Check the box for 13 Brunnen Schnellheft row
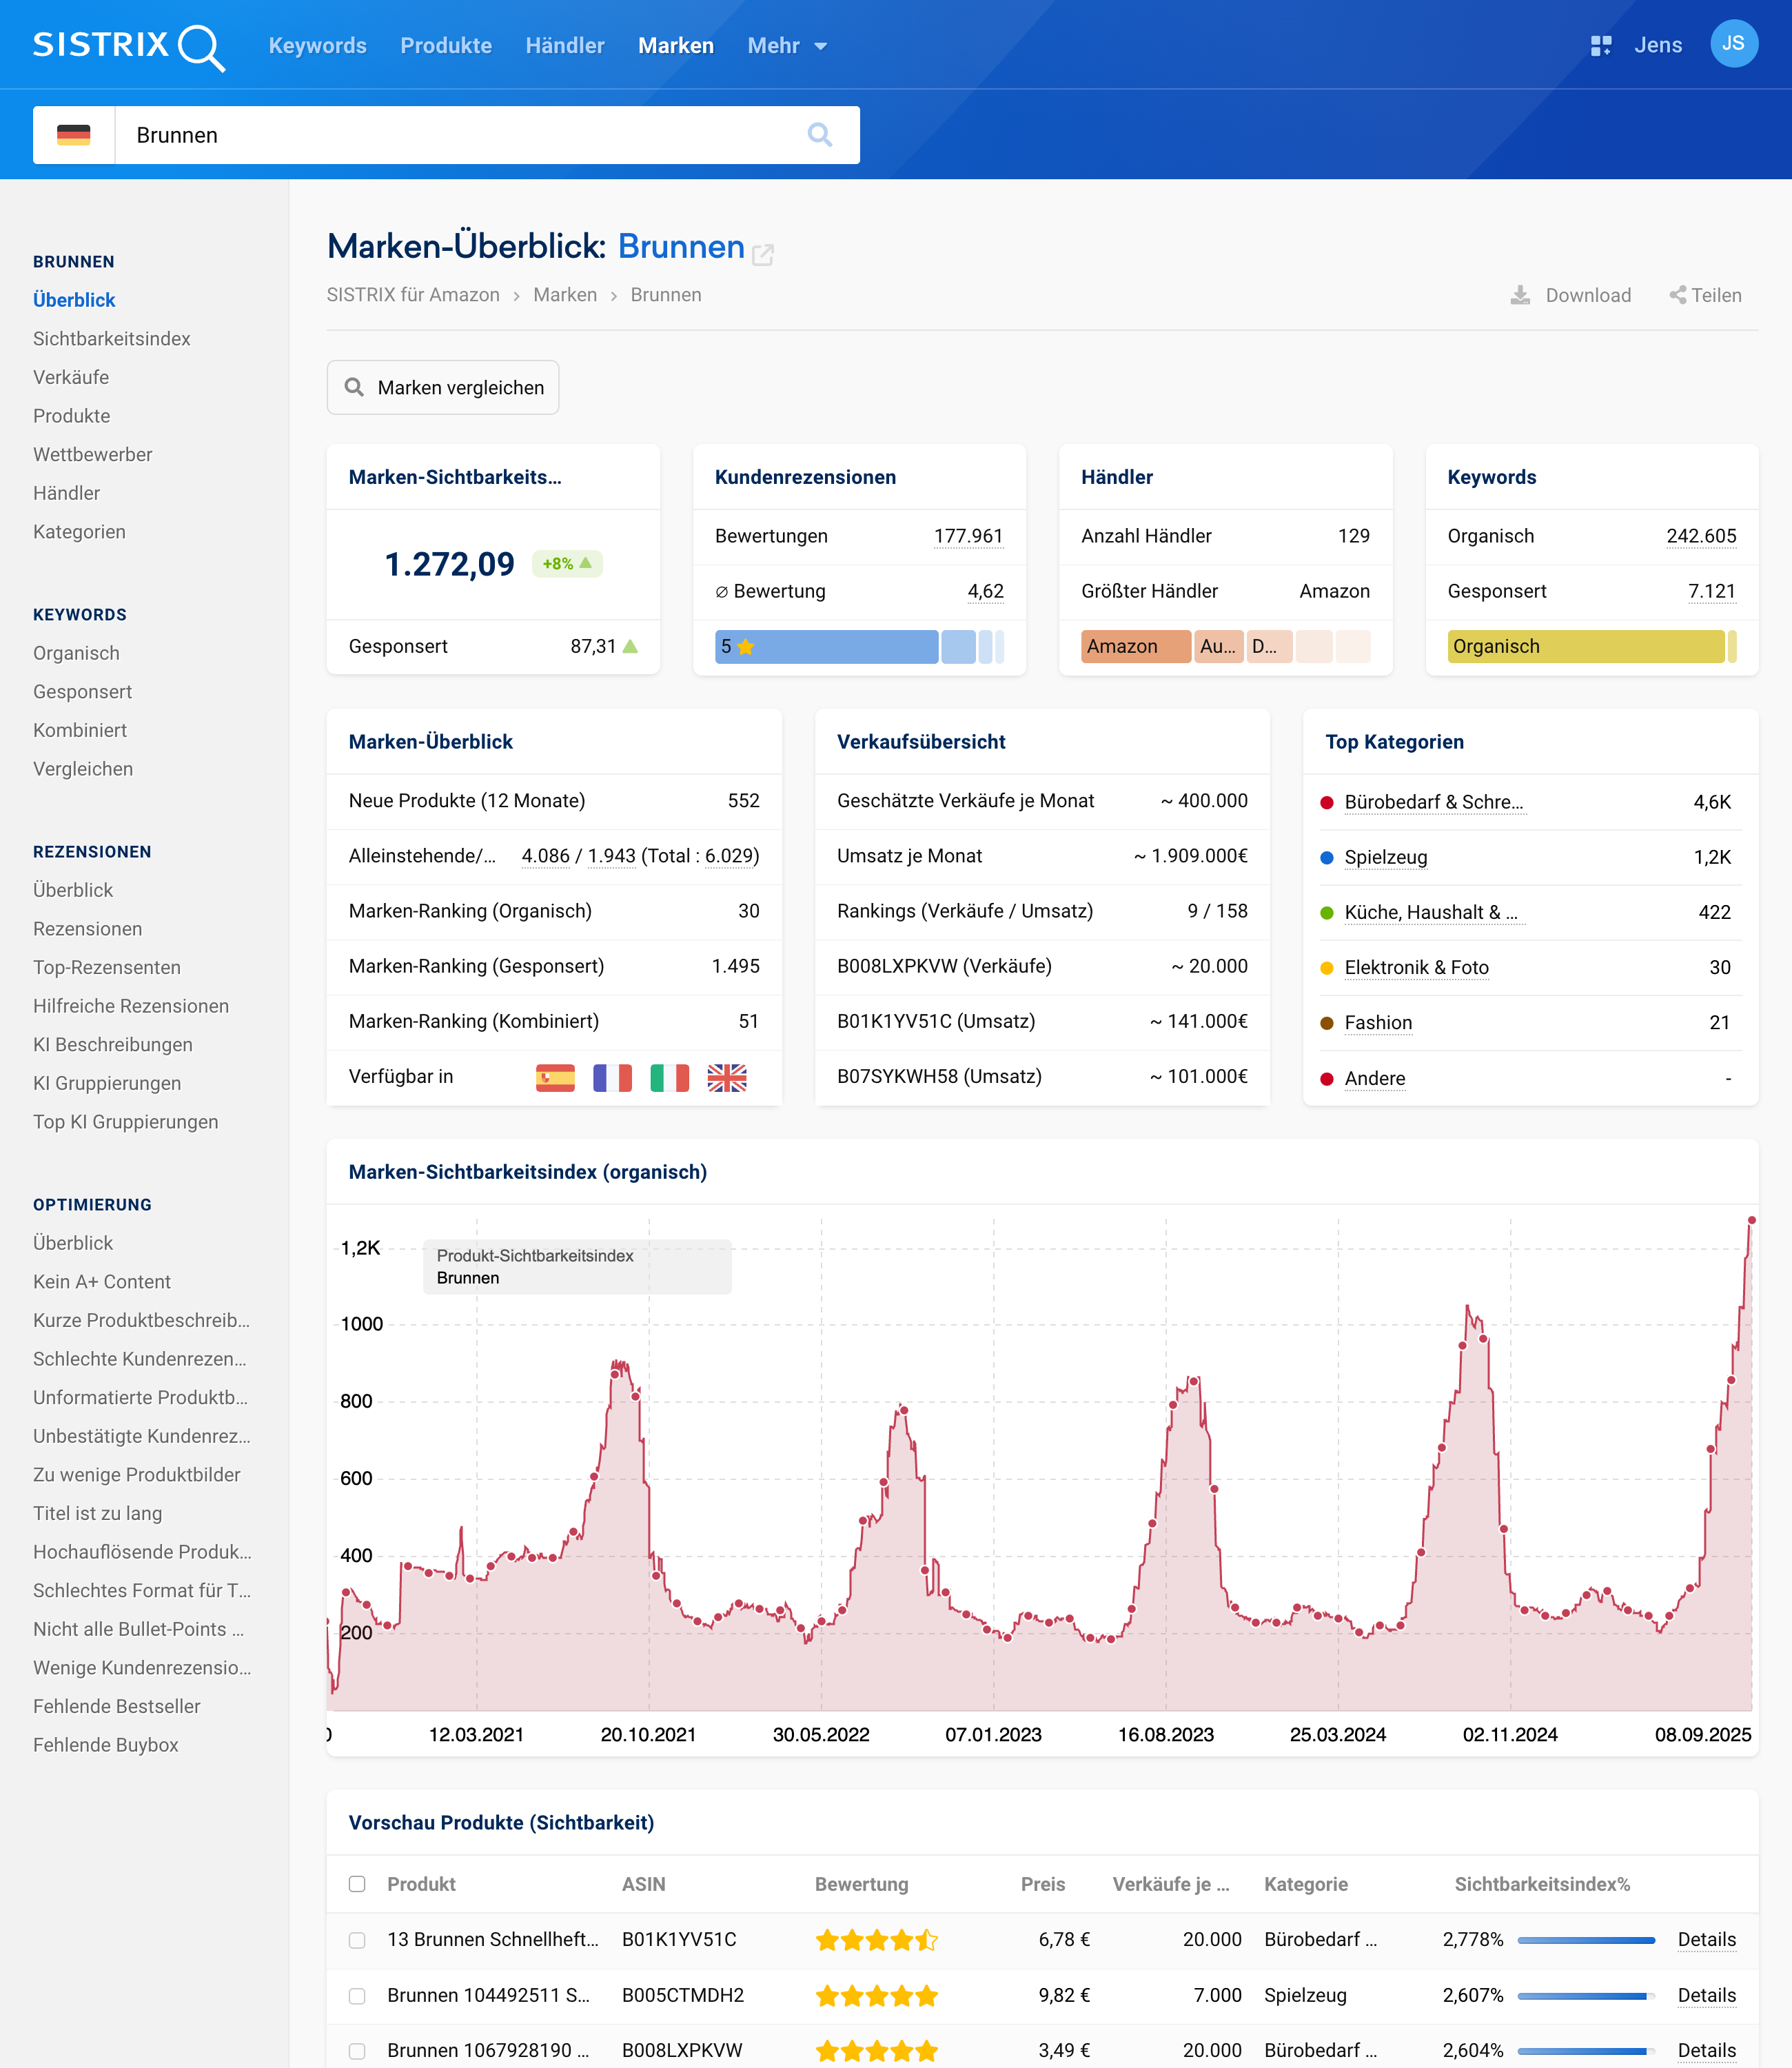The image size is (1792, 2068). point(357,1940)
